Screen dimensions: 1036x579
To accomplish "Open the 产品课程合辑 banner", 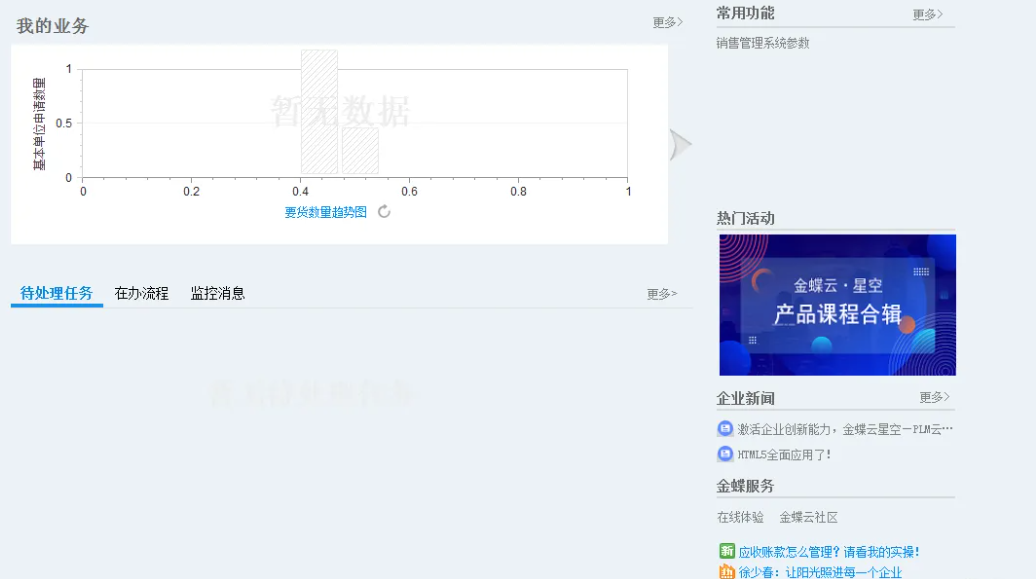I will 837,305.
